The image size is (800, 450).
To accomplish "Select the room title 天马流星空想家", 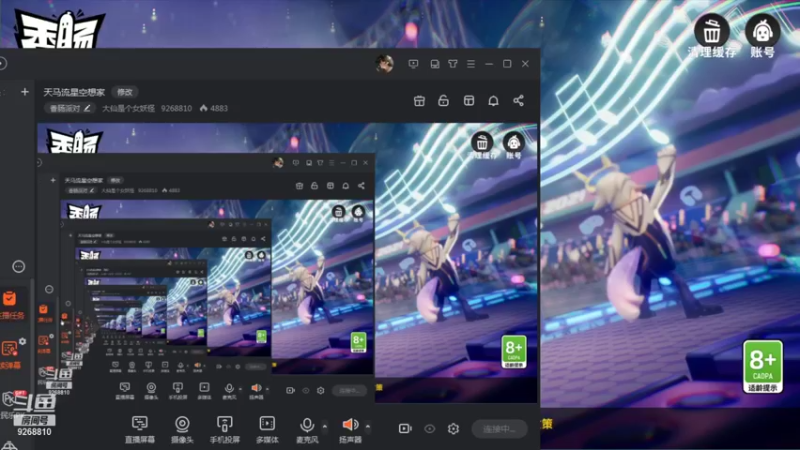I will point(74,92).
